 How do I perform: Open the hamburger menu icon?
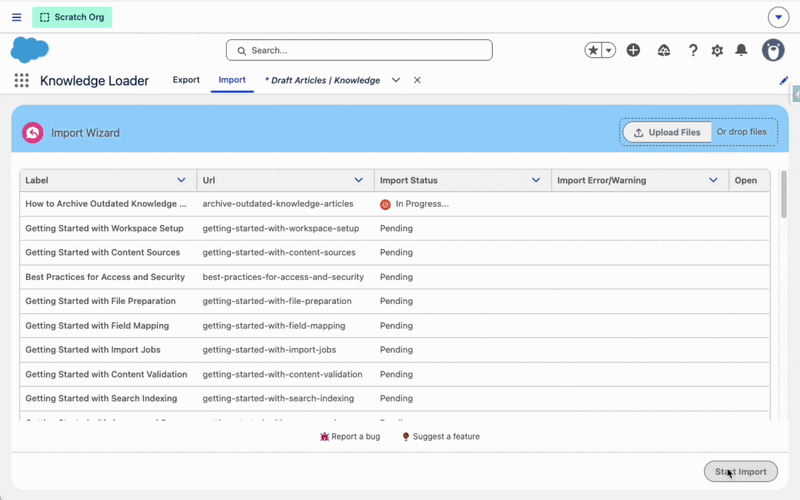coord(16,17)
